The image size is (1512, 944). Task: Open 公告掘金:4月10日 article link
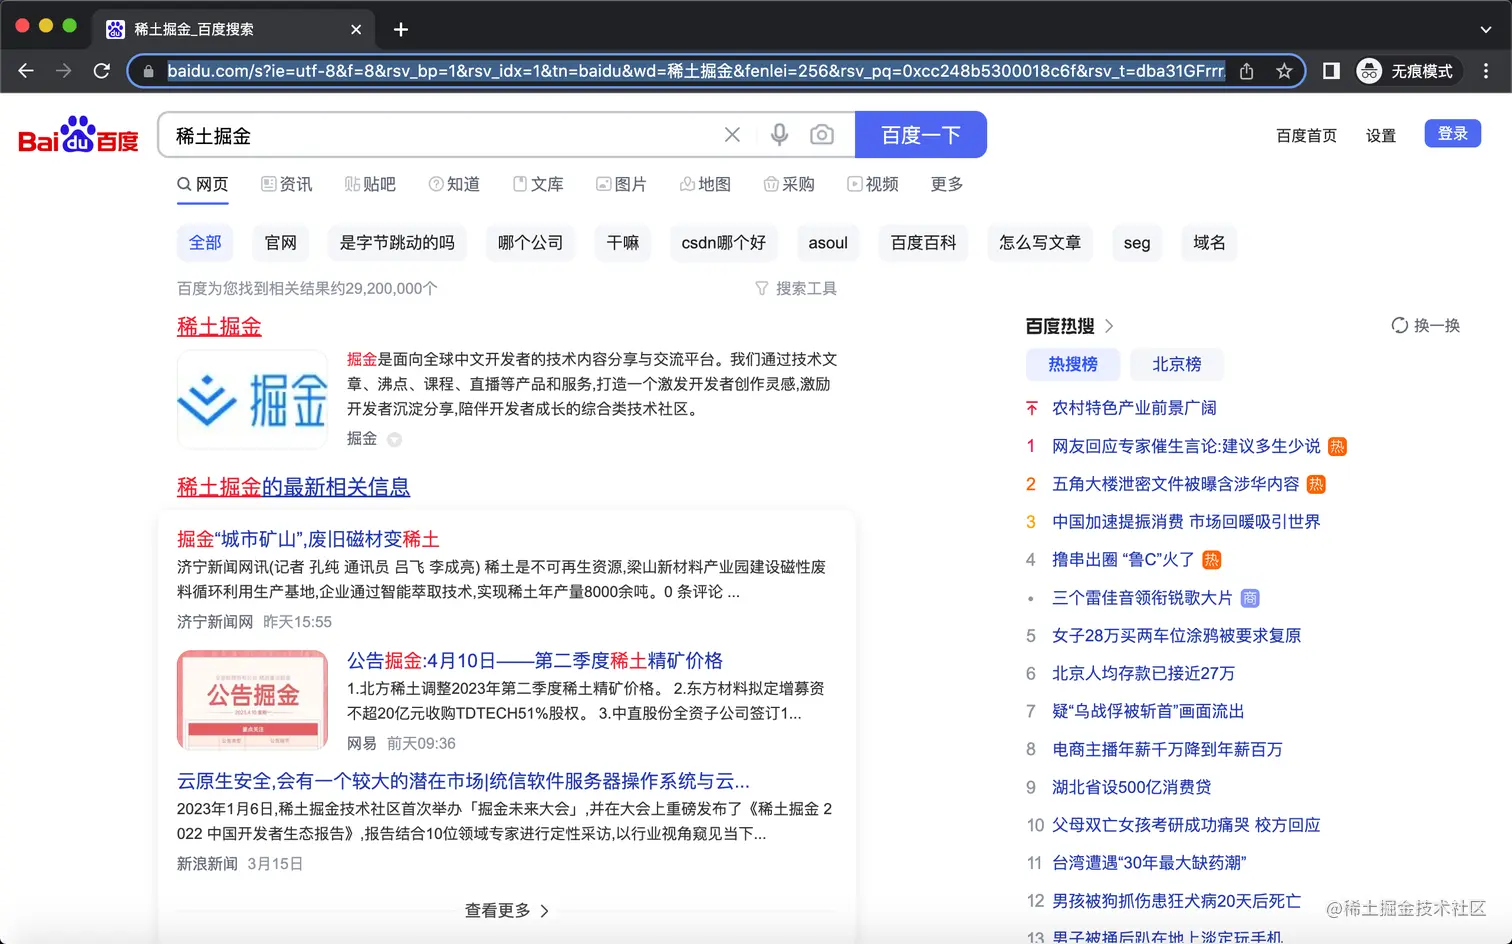click(x=534, y=661)
